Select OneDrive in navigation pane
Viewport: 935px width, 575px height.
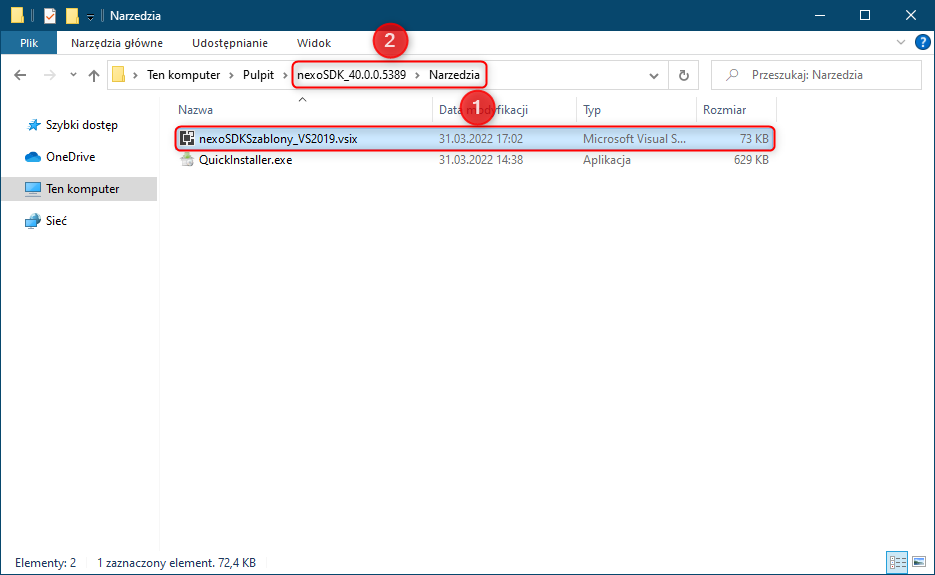[70, 157]
